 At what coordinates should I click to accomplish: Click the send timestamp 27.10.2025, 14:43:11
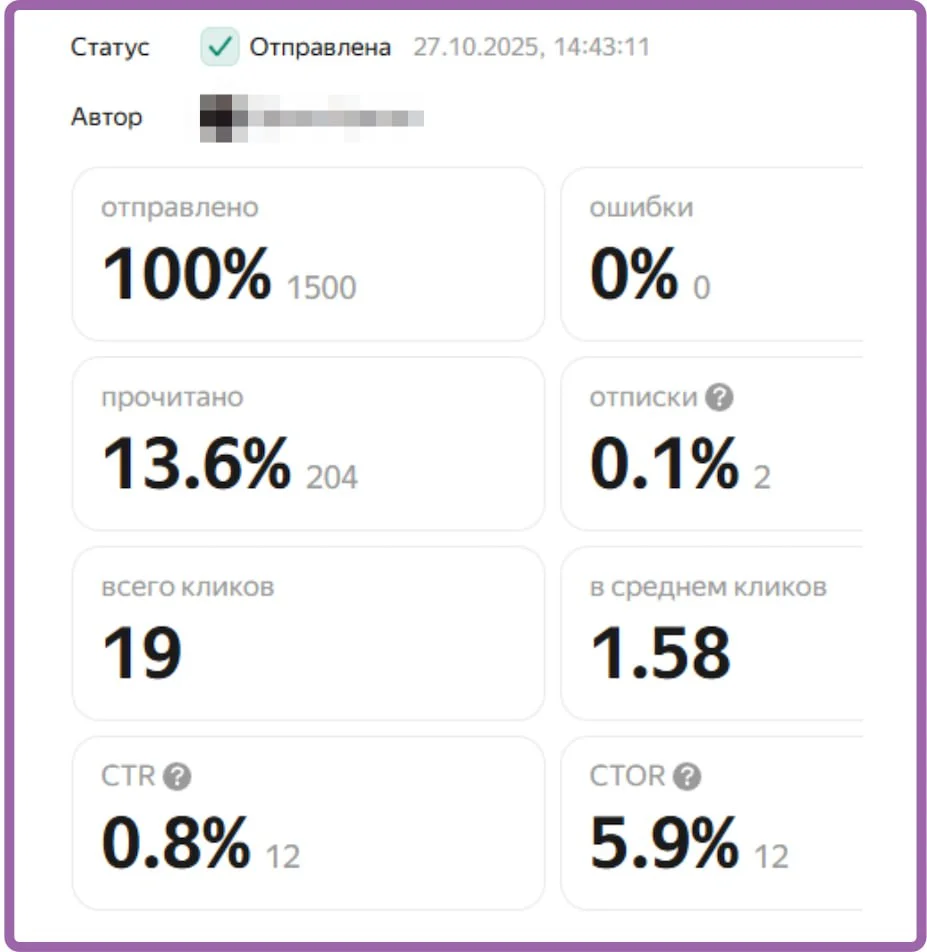coord(531,47)
